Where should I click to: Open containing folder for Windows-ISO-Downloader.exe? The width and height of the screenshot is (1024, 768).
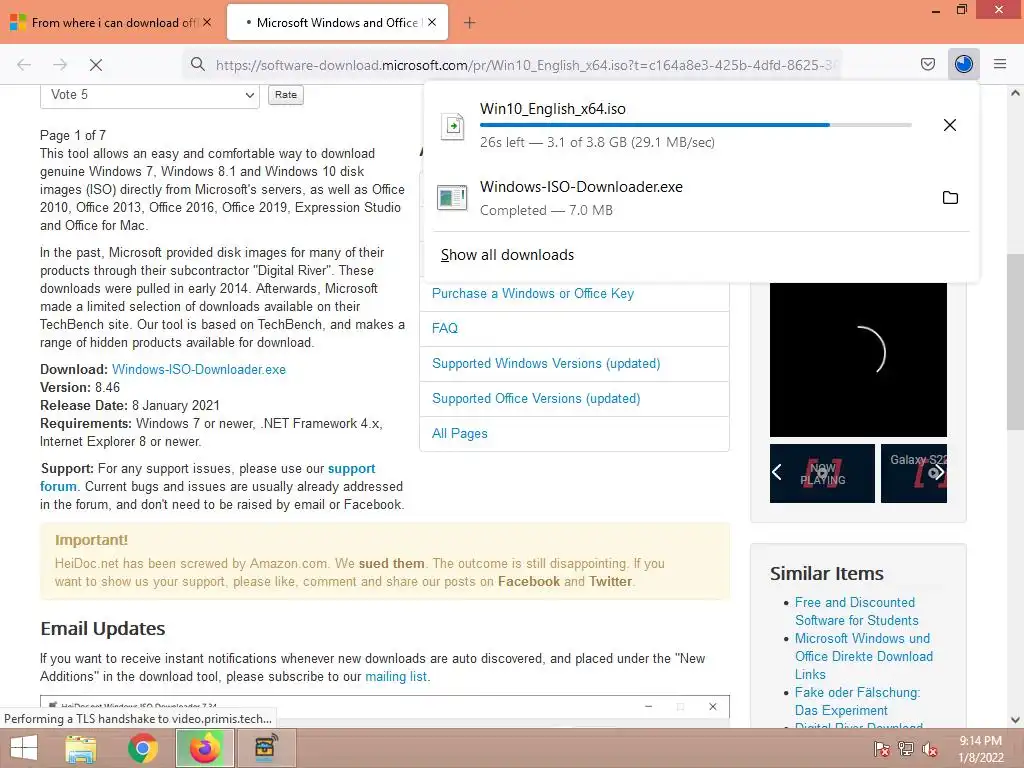click(x=950, y=197)
